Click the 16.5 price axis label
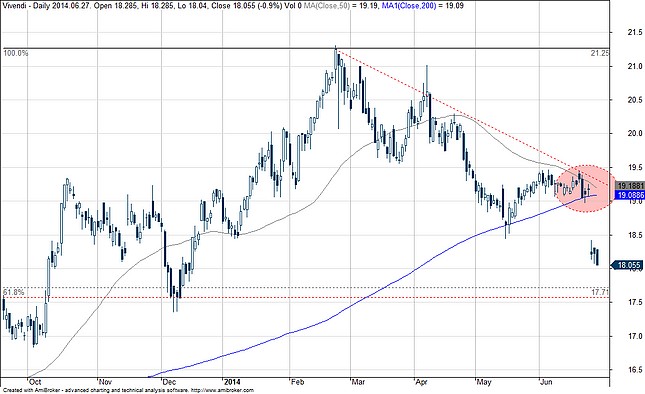The image size is (645, 394). (x=635, y=370)
